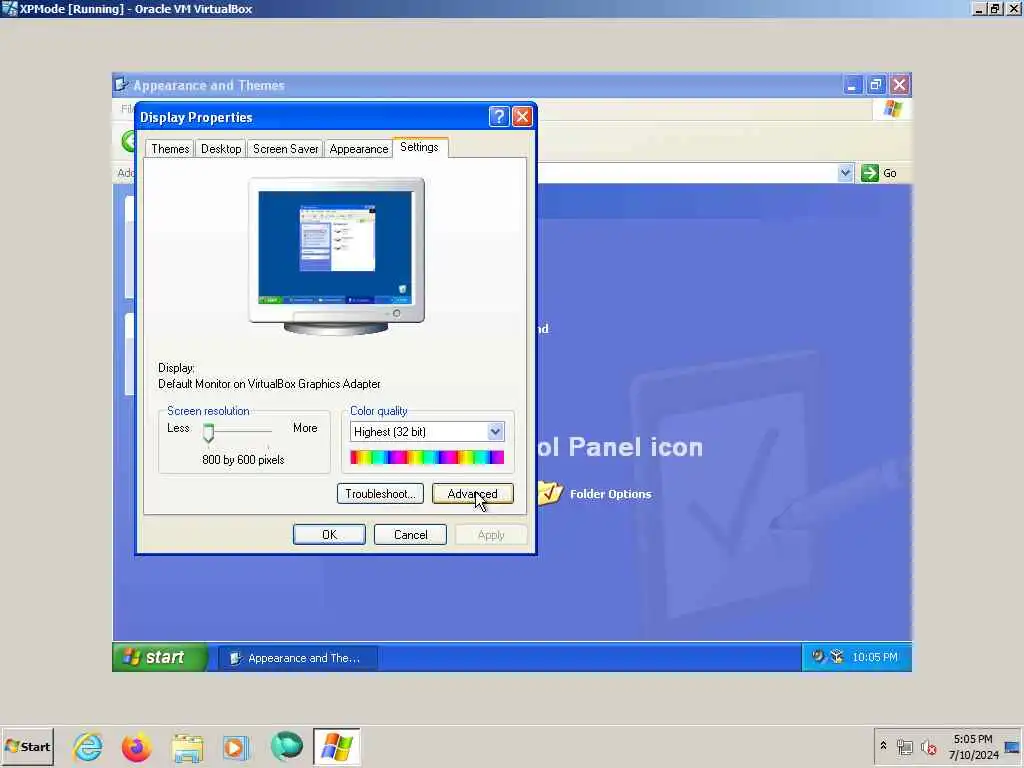Switch to the Desktop tab
The image size is (1024, 768).
click(x=221, y=149)
